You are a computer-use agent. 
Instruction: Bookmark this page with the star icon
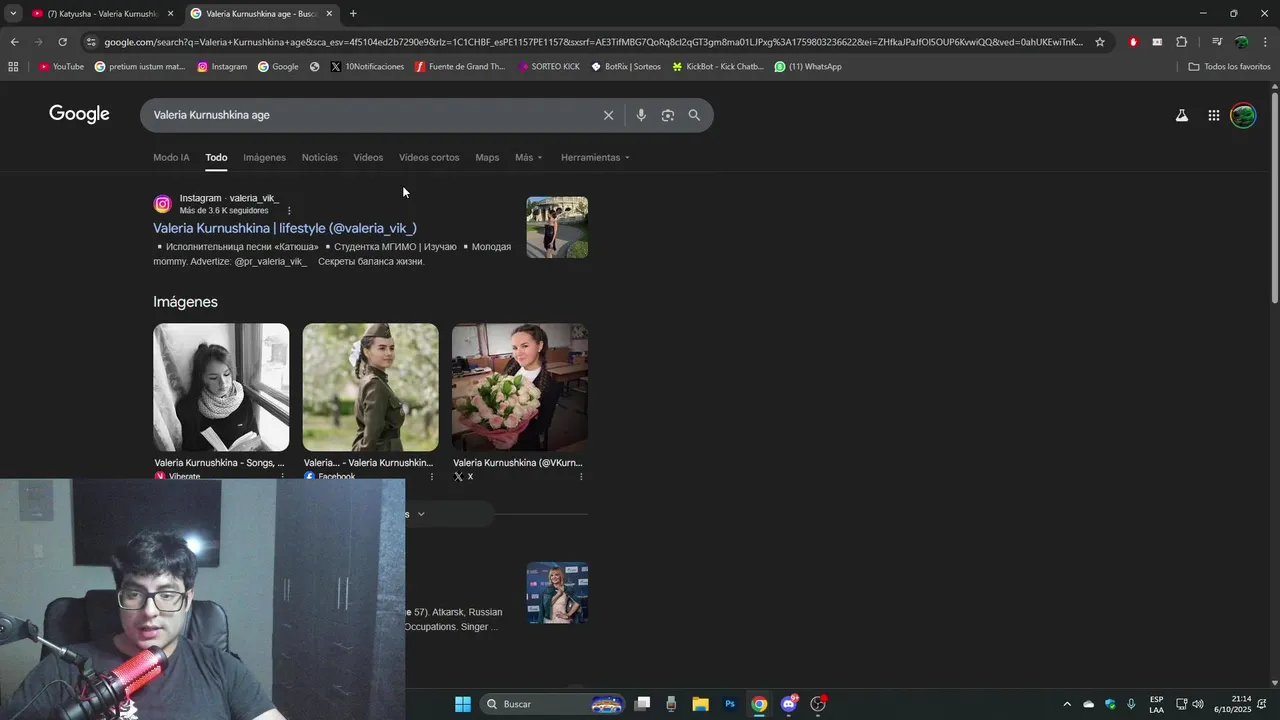pos(1100,42)
